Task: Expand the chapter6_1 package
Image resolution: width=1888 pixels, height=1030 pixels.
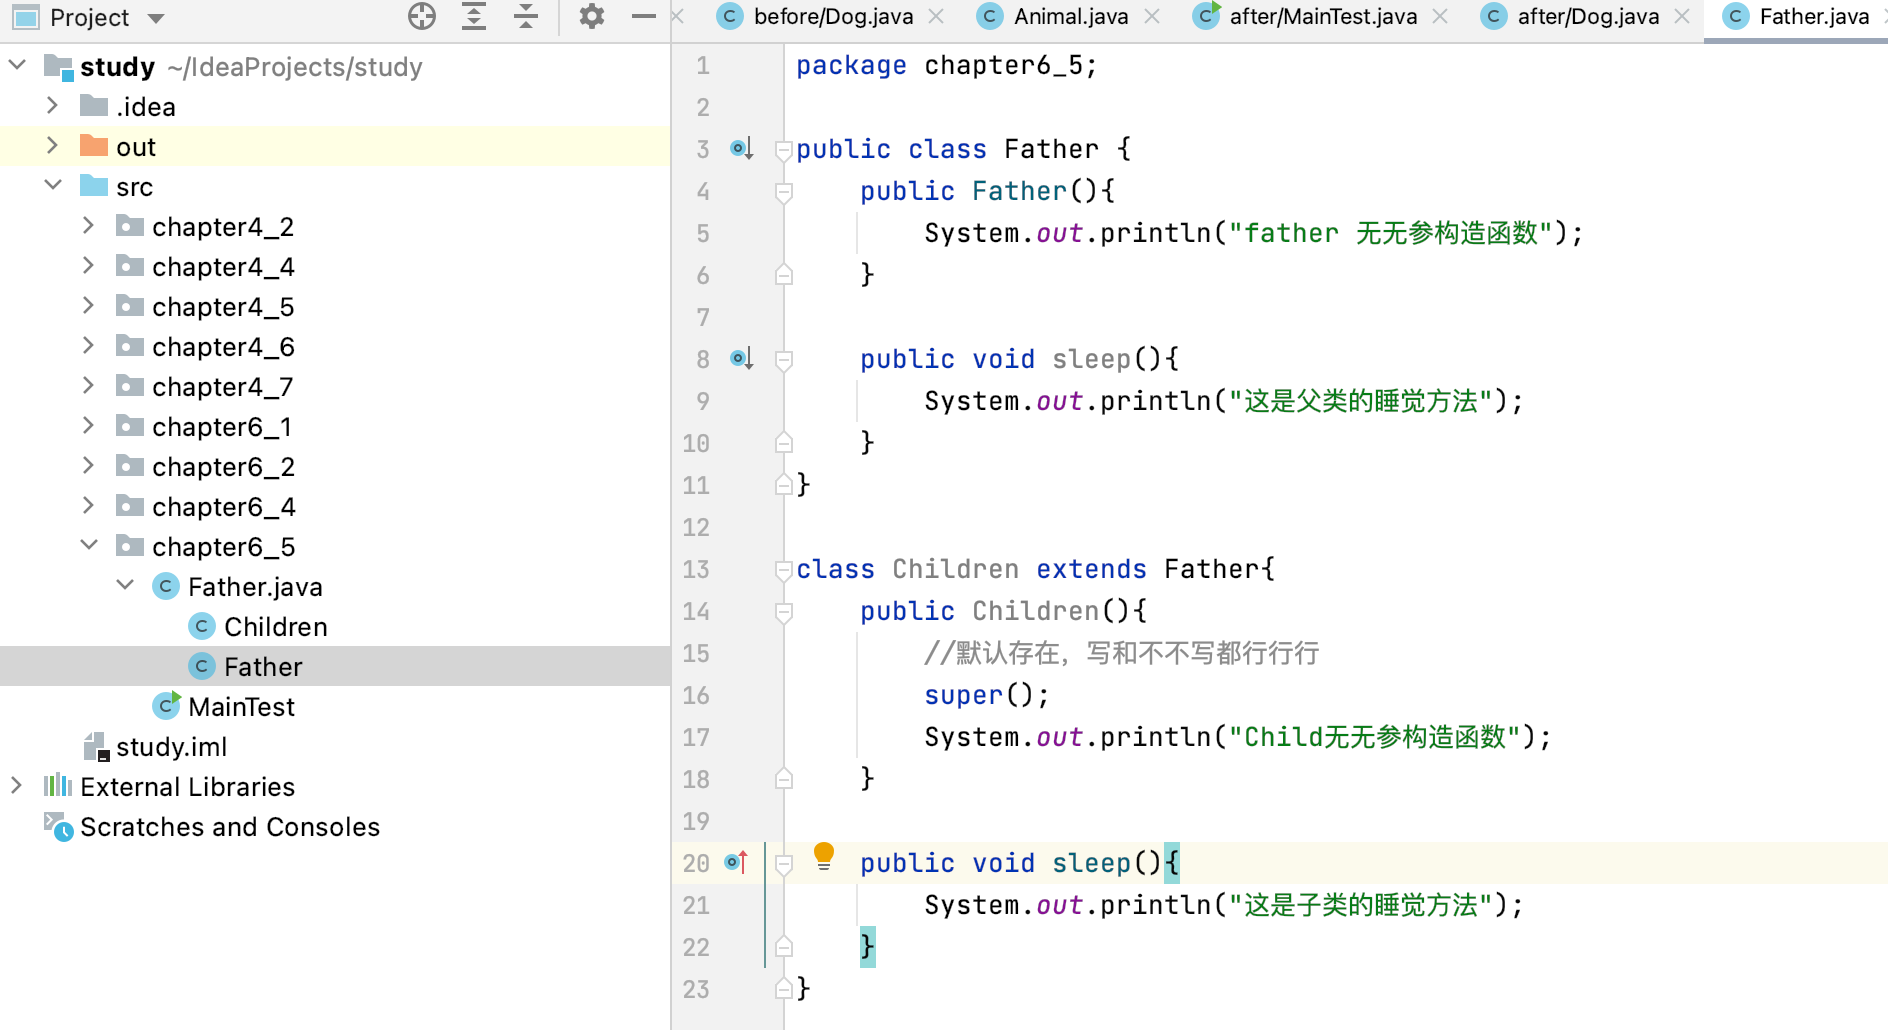Action: pyautogui.click(x=89, y=426)
